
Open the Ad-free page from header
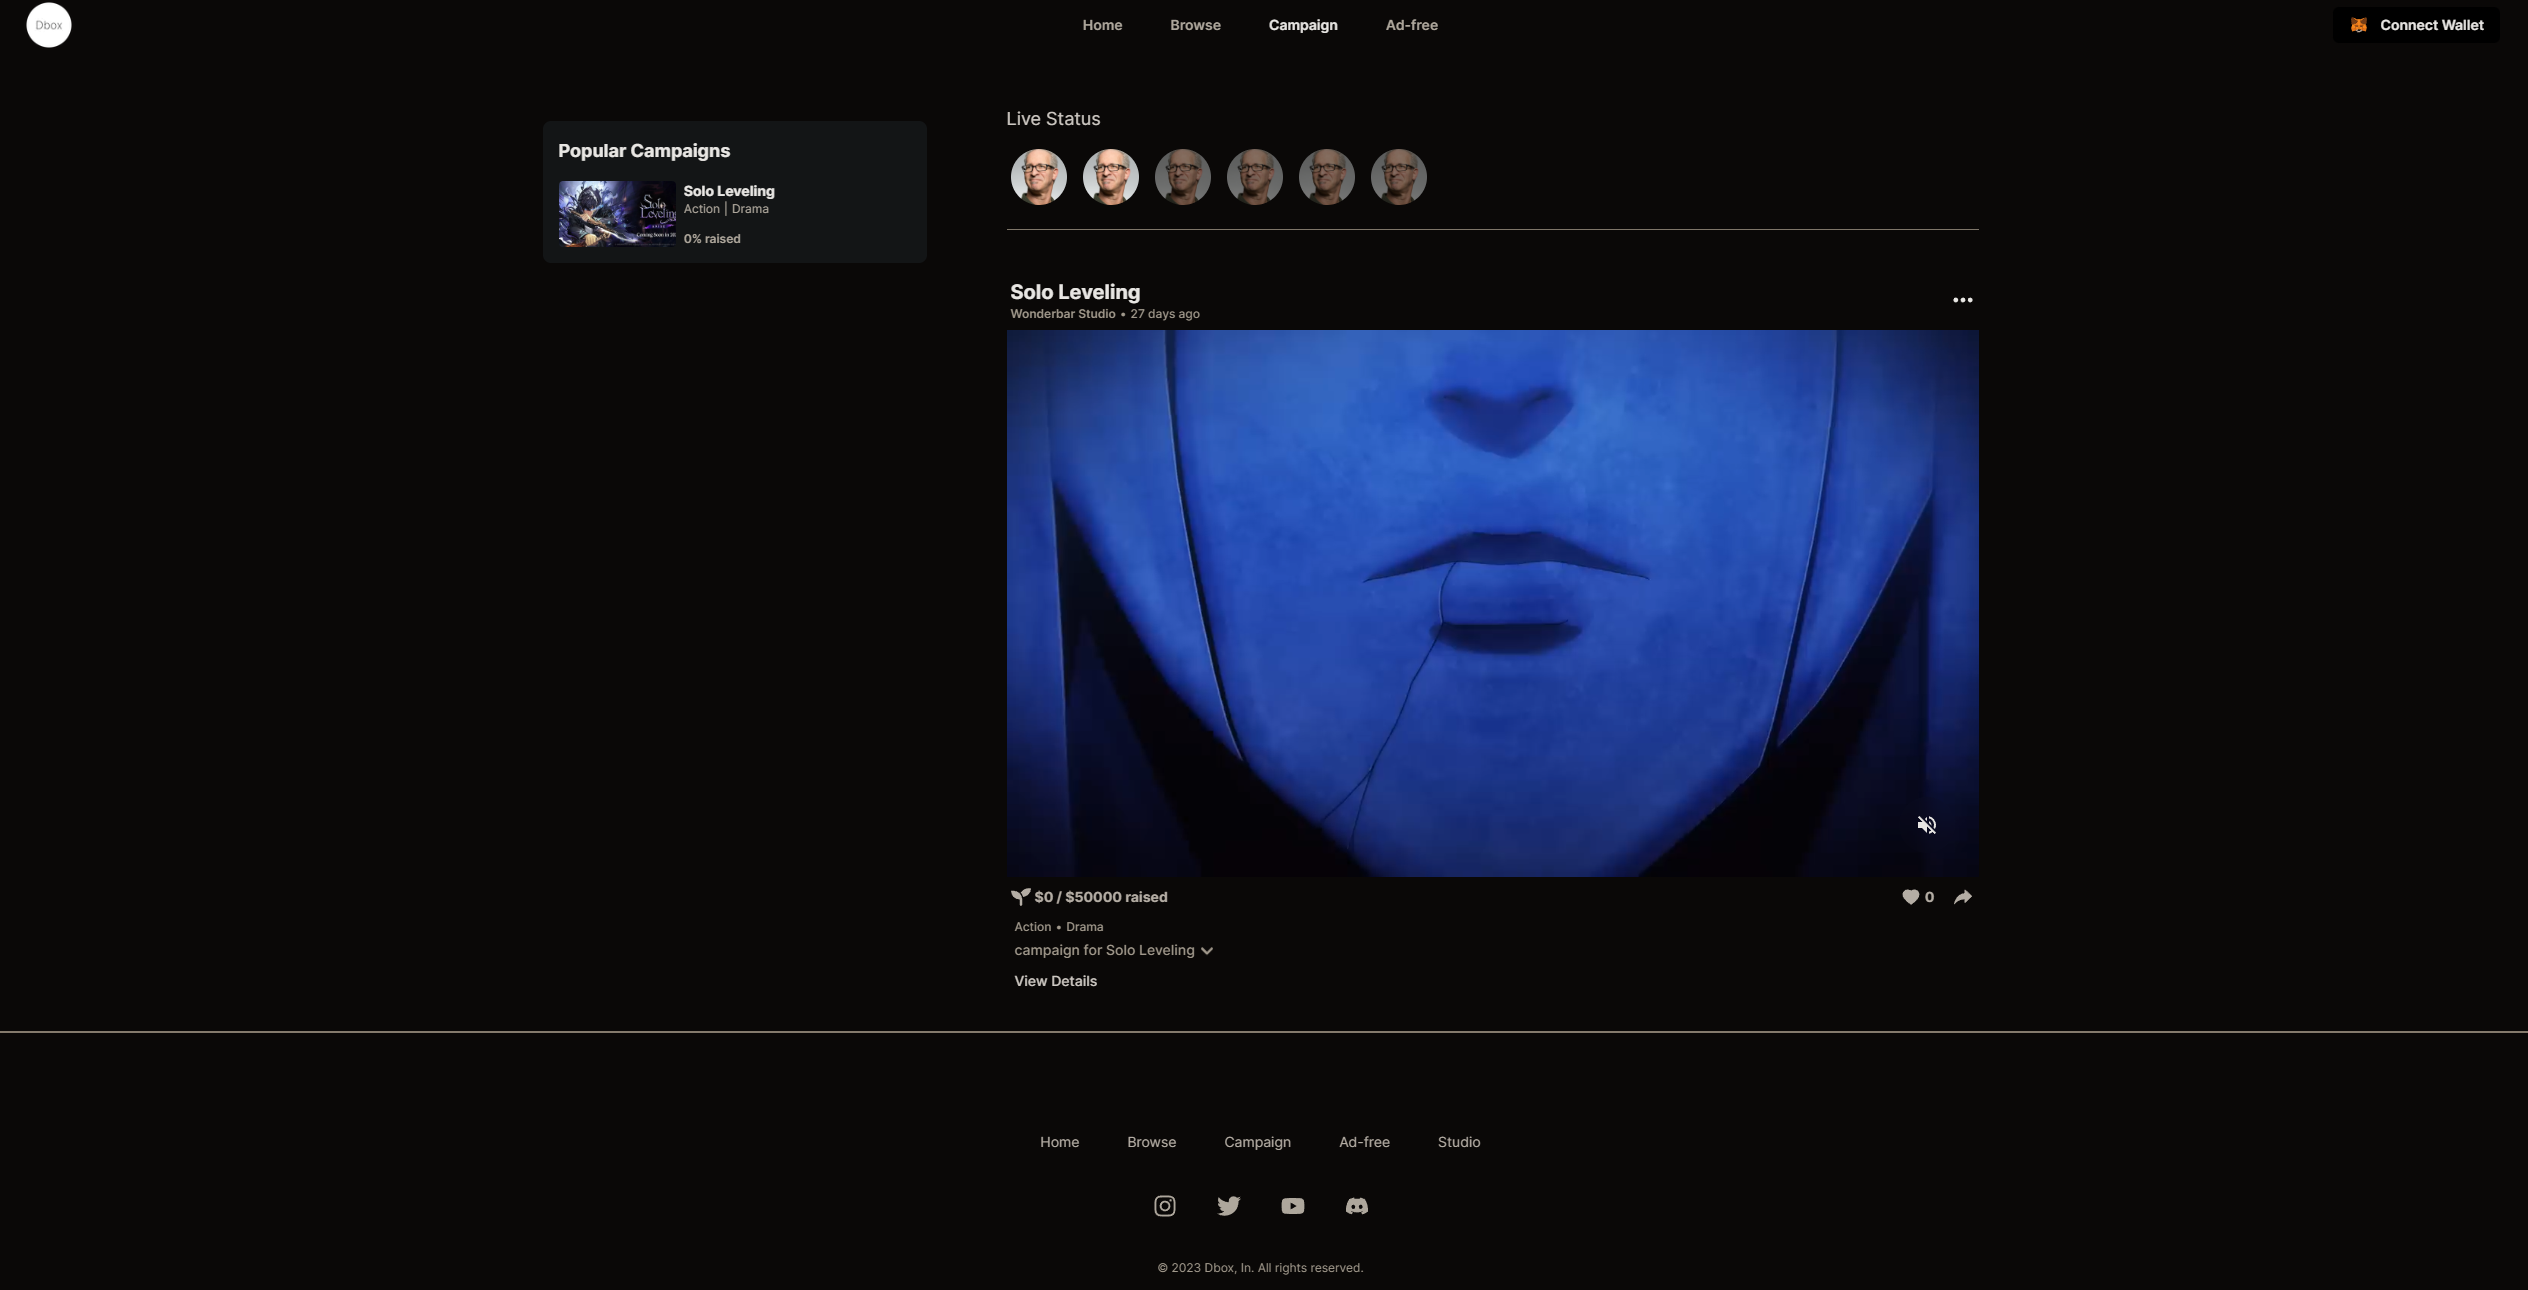1411,25
